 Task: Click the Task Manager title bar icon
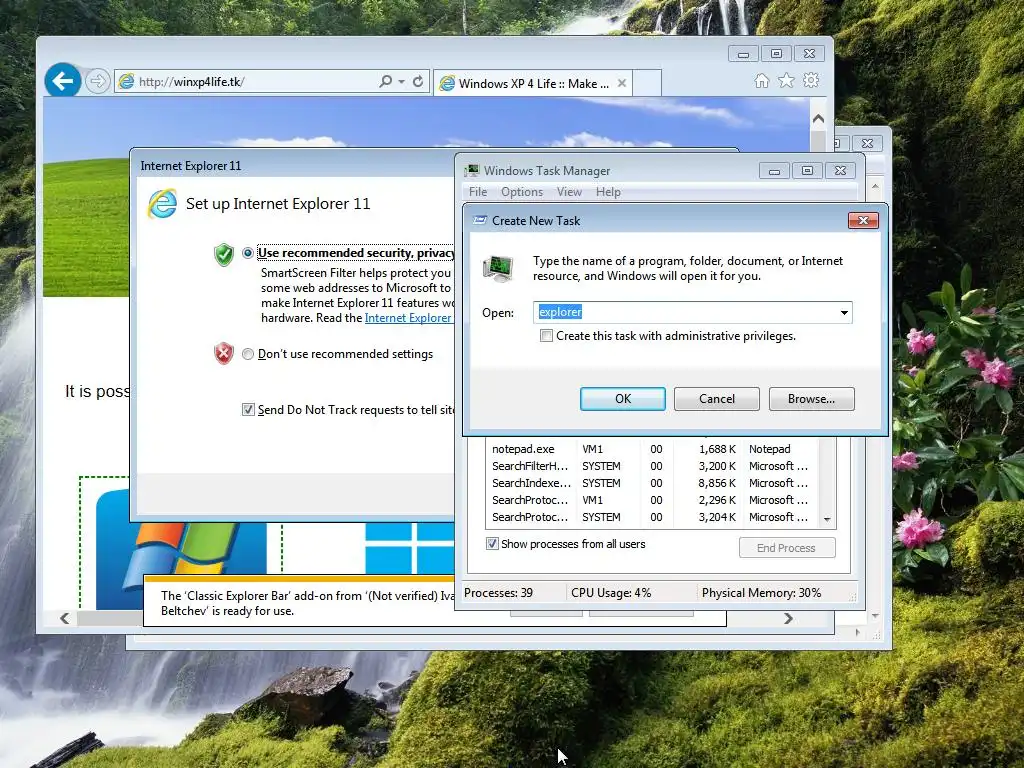coord(472,171)
